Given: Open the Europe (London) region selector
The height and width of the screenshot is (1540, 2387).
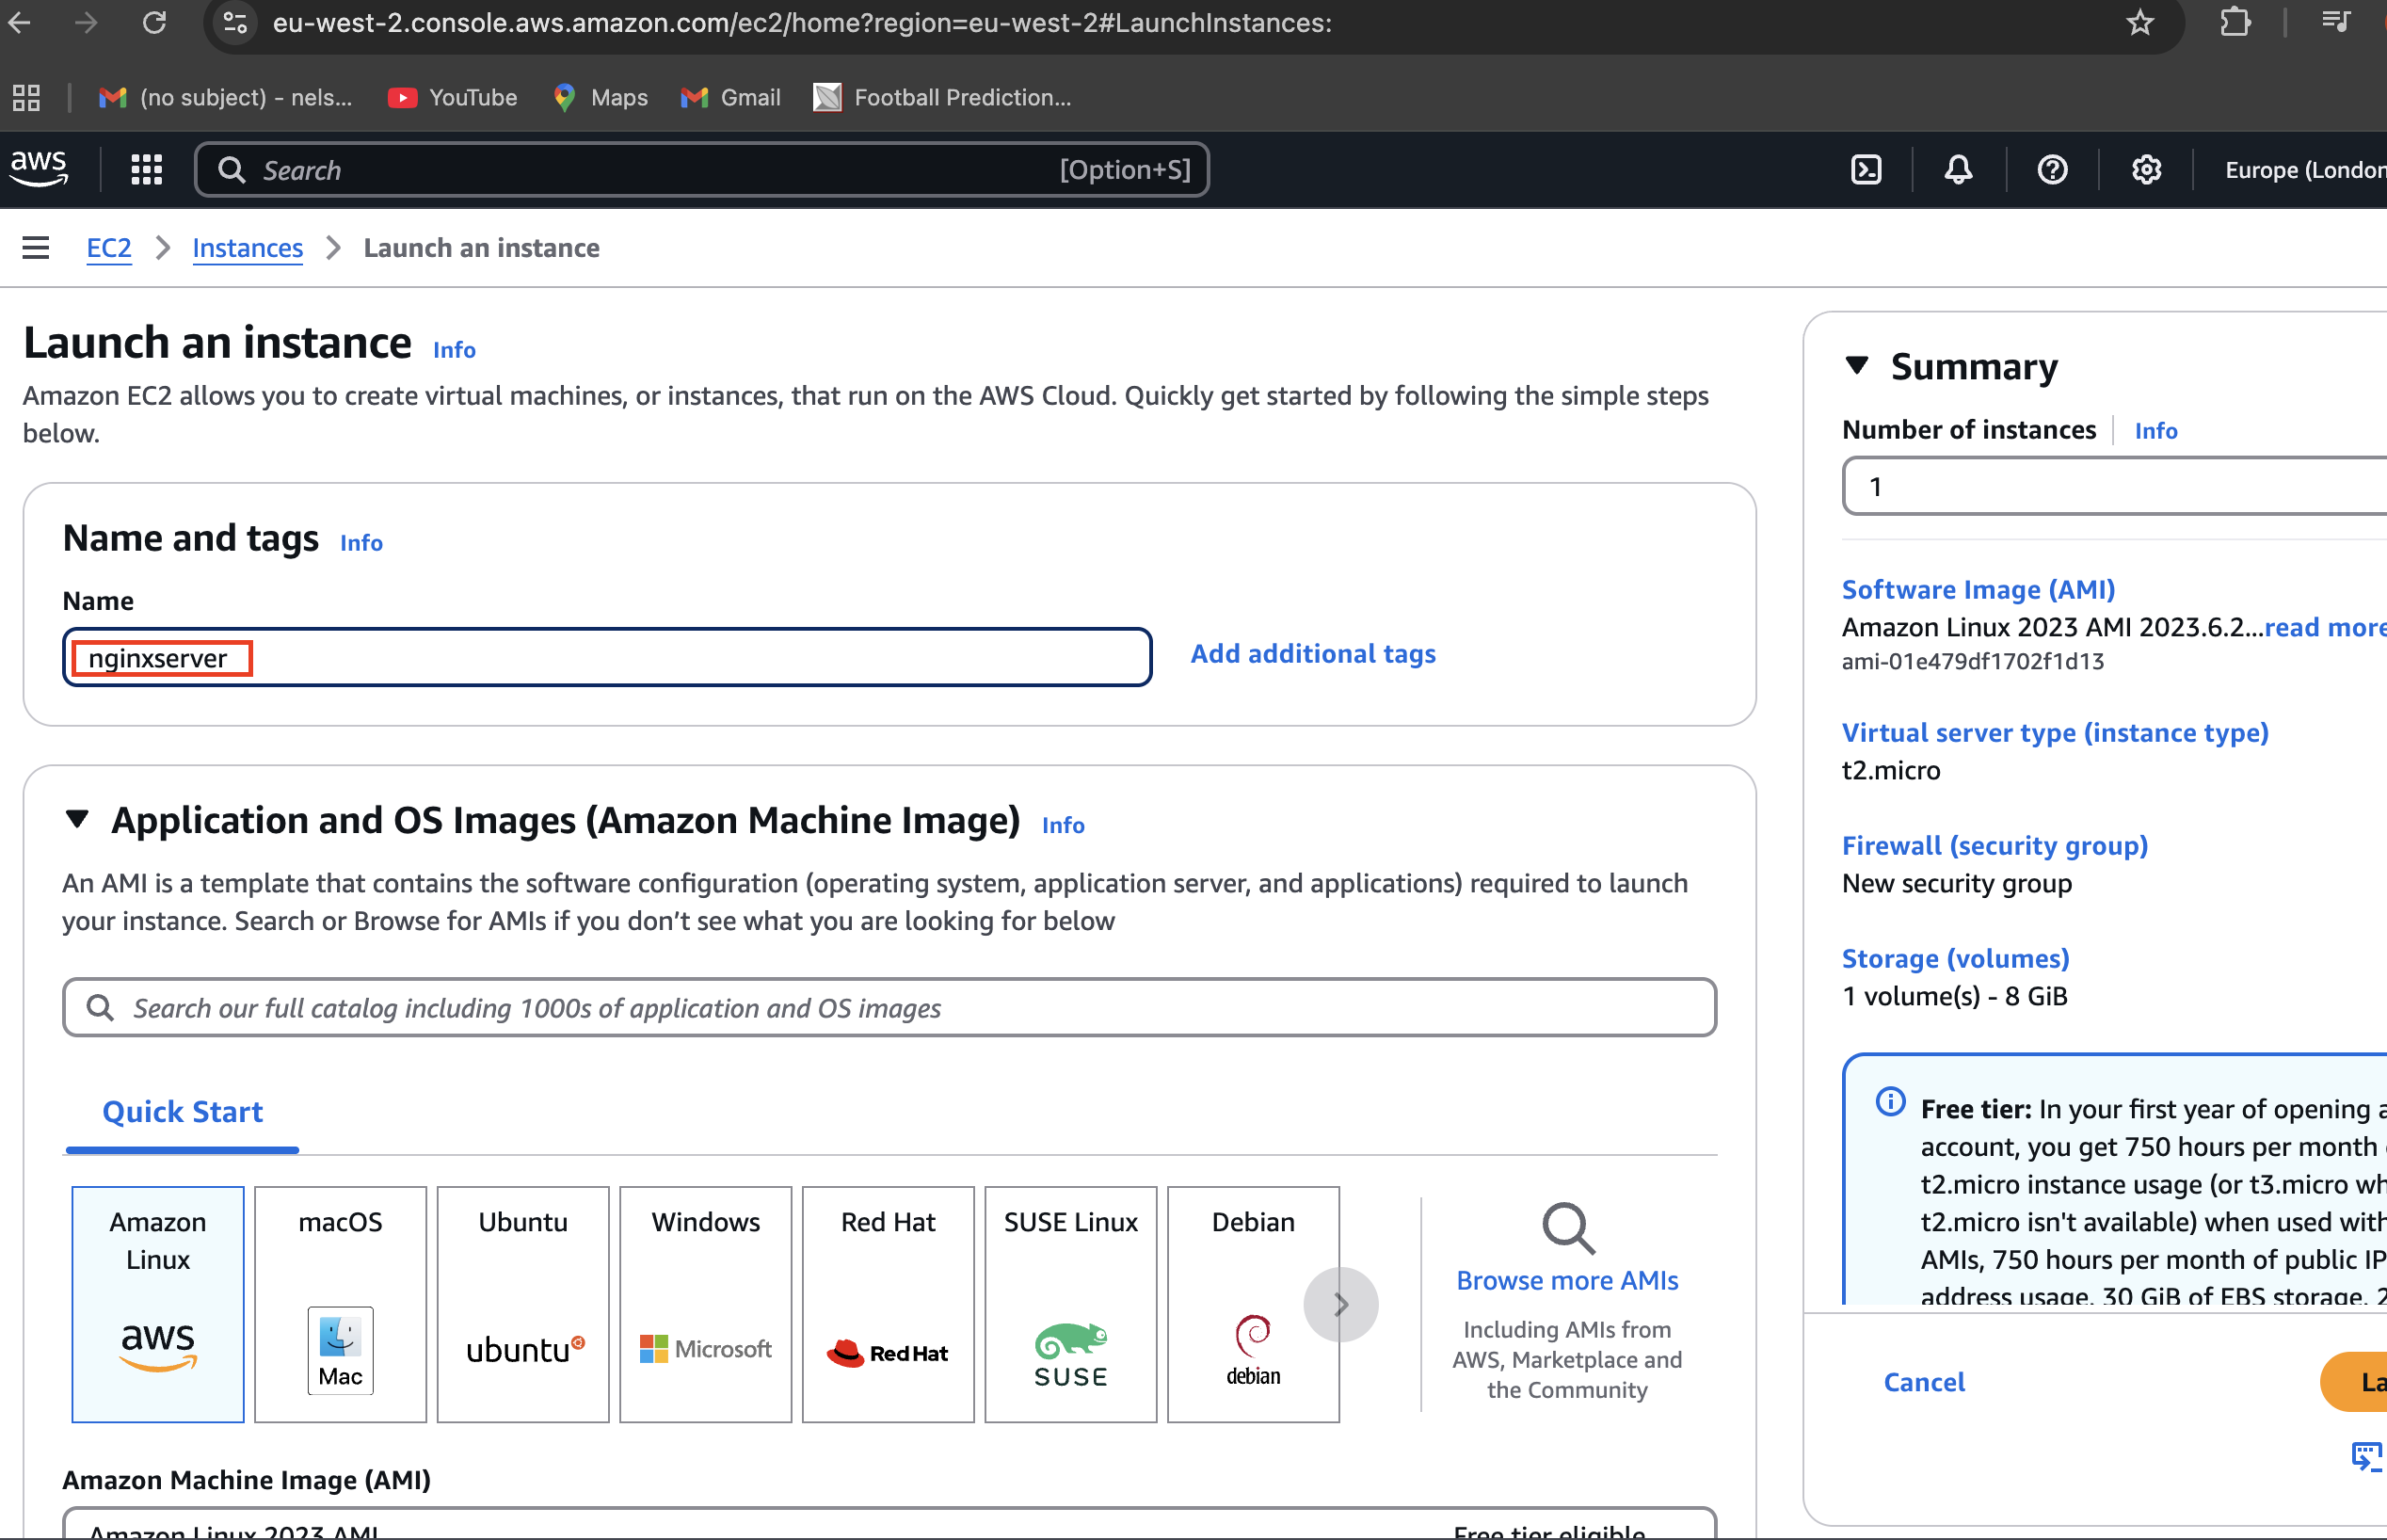Looking at the screenshot, I should [2304, 170].
